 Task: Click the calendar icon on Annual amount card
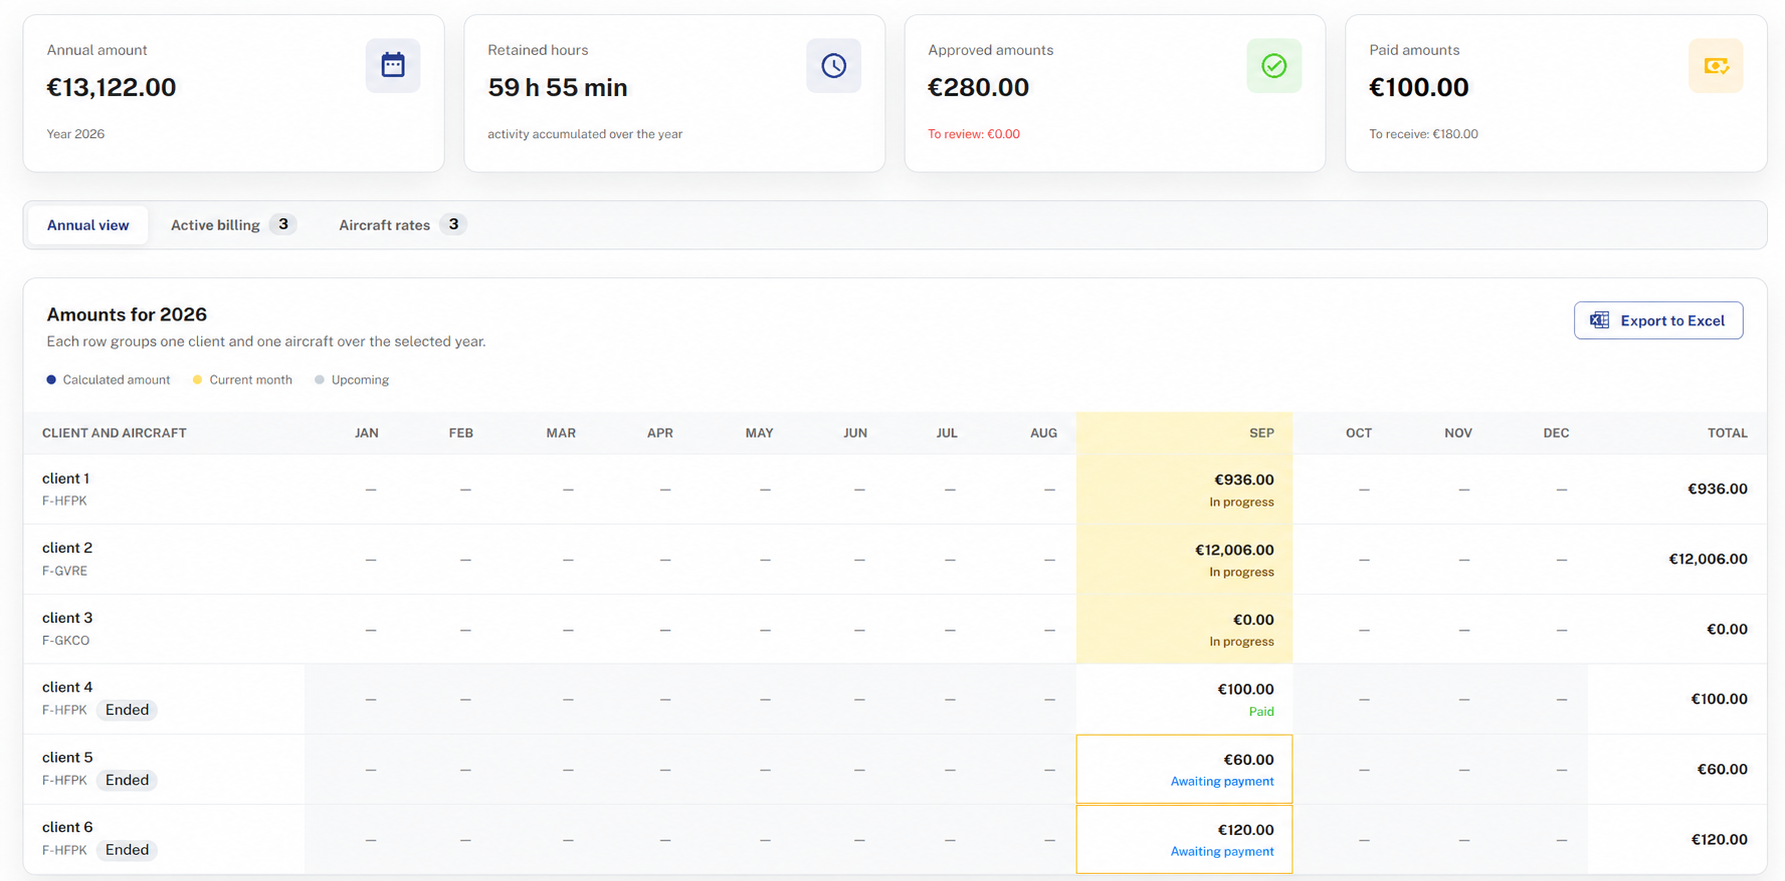pyautogui.click(x=393, y=65)
